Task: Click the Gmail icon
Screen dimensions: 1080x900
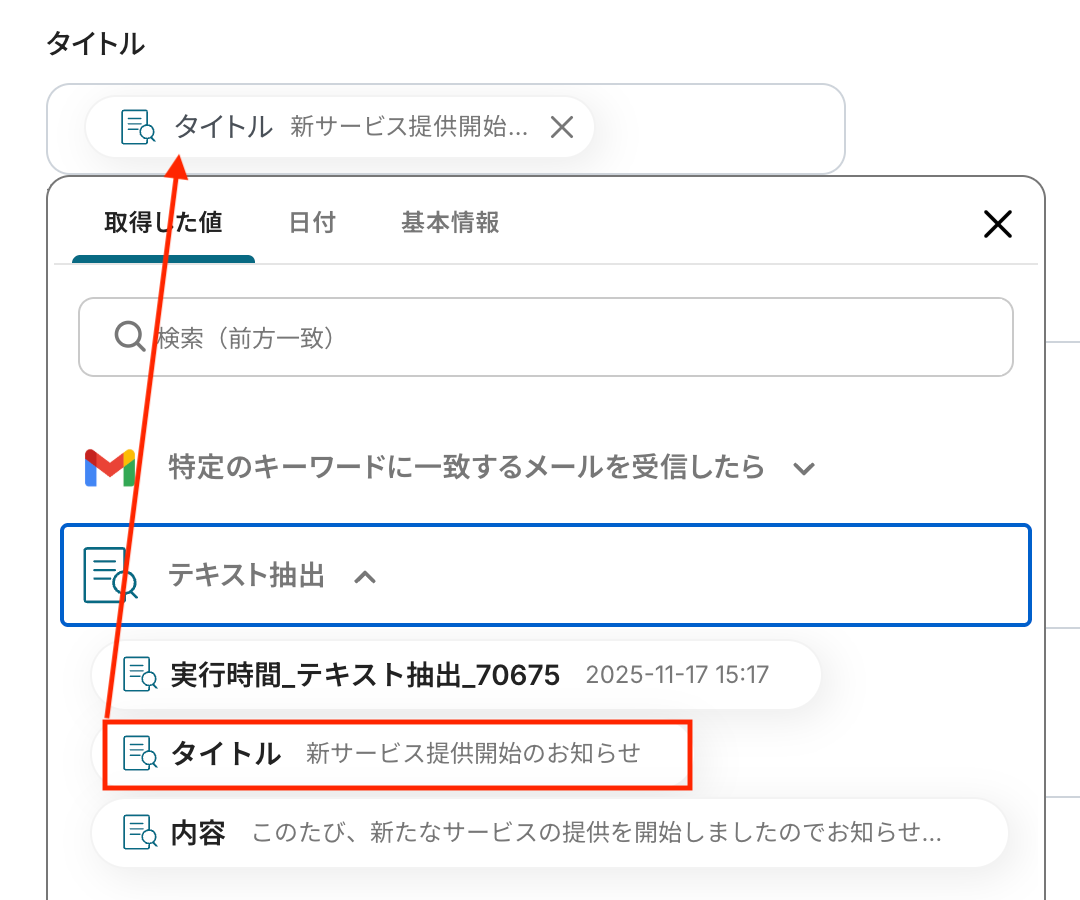Action: pos(110,467)
